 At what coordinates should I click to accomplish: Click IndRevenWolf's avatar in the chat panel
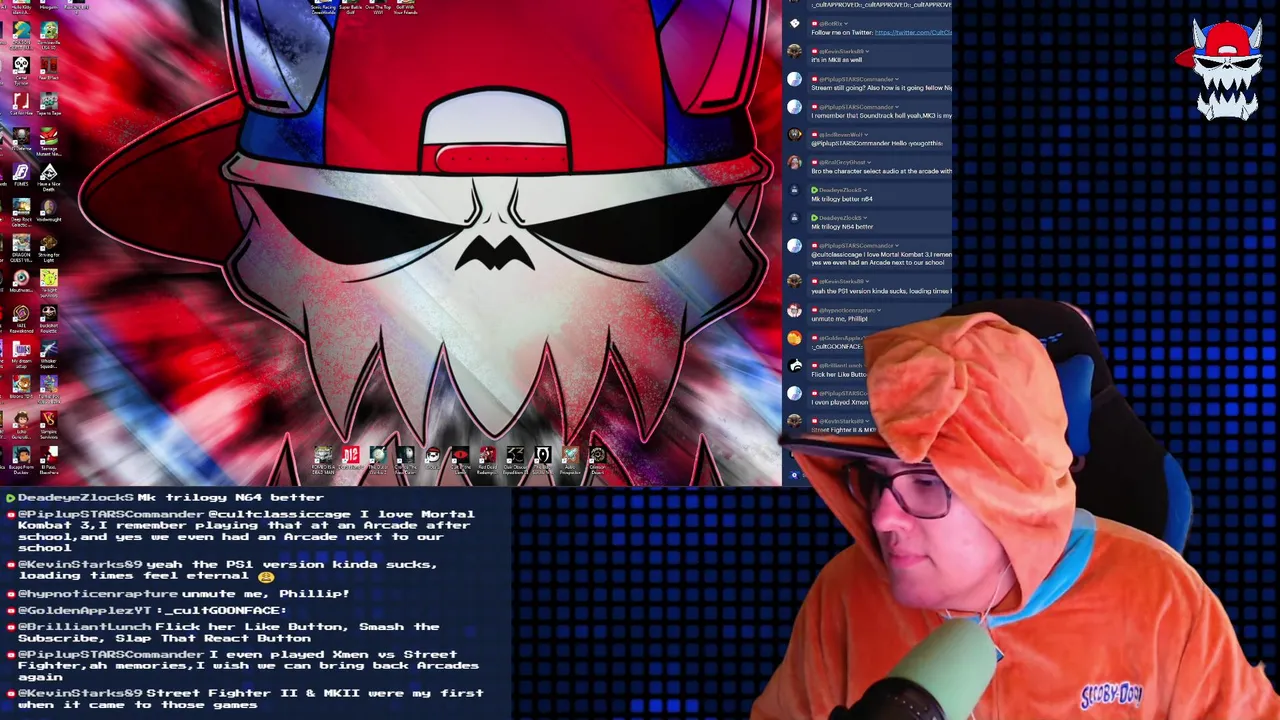pyautogui.click(x=794, y=134)
